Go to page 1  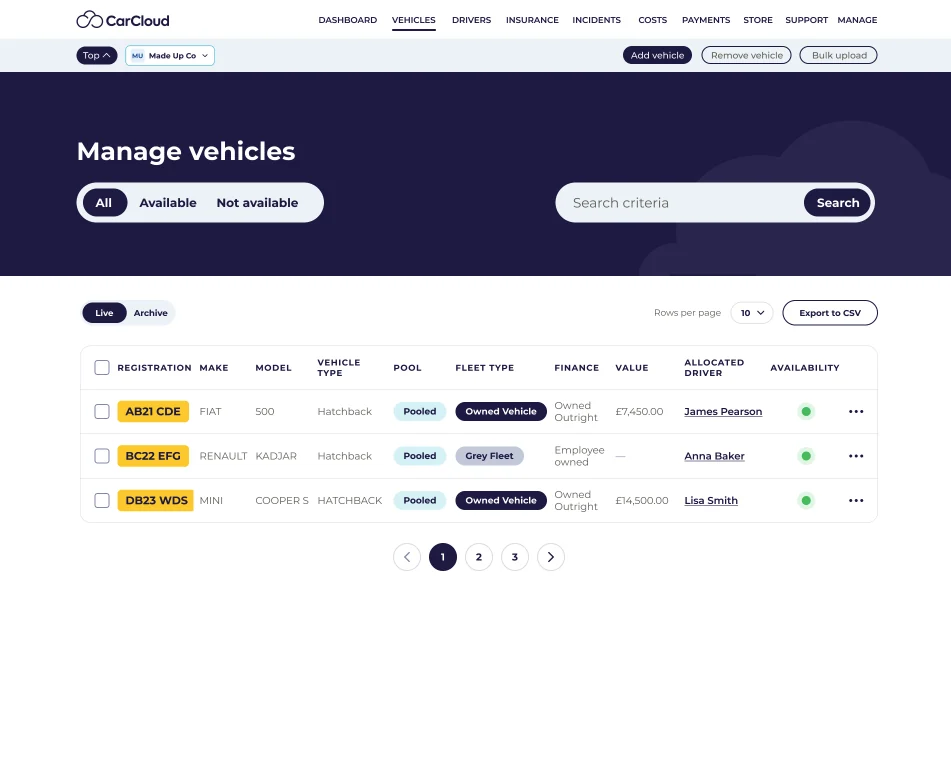[443, 557]
